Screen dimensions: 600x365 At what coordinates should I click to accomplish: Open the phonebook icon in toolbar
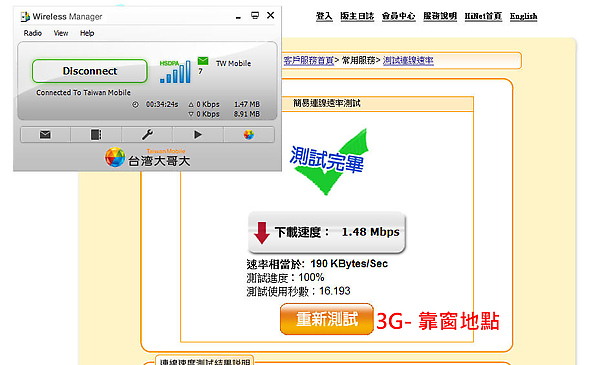pos(96,135)
